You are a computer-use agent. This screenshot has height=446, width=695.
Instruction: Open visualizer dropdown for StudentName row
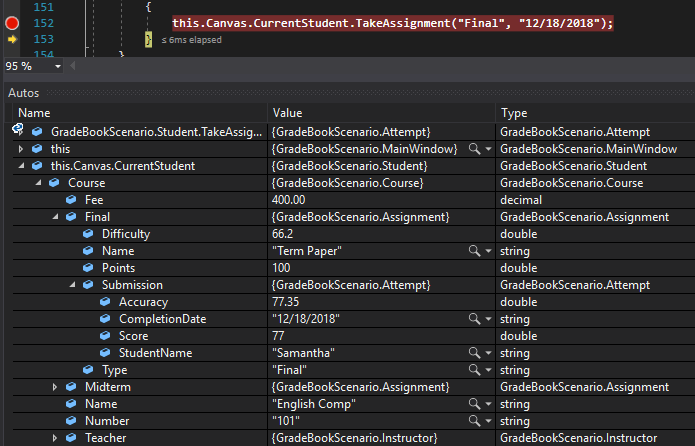pyautogui.click(x=488, y=353)
